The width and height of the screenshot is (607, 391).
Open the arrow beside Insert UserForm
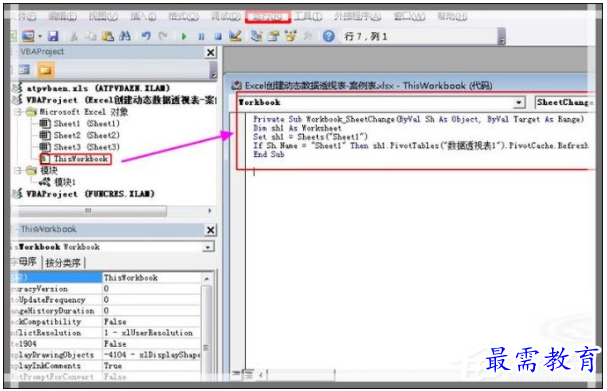(x=39, y=36)
